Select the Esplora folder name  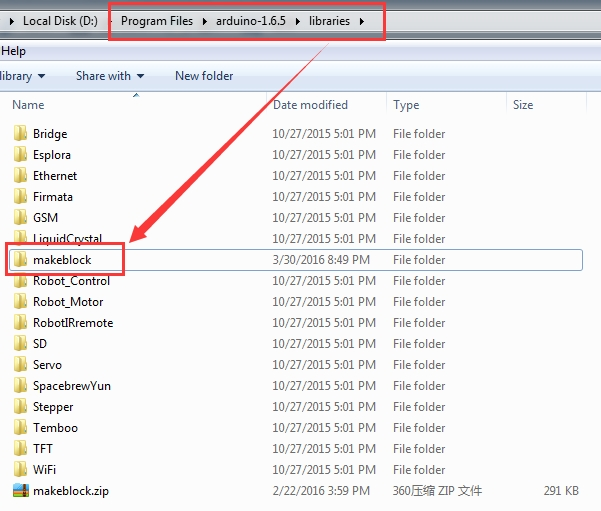pyautogui.click(x=52, y=155)
